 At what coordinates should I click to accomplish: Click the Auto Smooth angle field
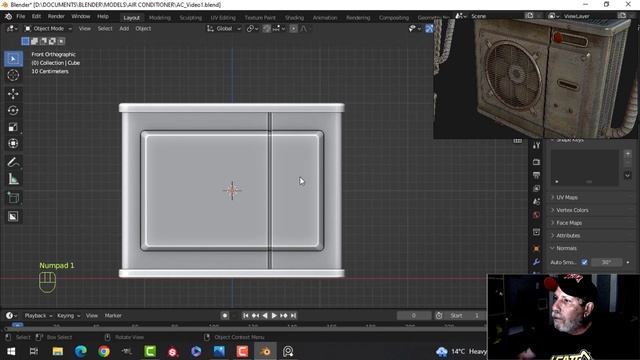pyautogui.click(x=607, y=262)
